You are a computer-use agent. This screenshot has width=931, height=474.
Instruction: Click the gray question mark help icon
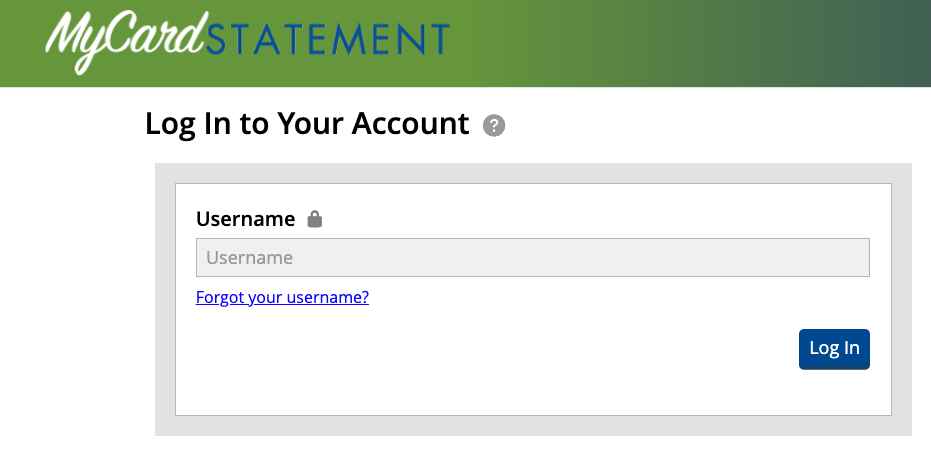(493, 126)
